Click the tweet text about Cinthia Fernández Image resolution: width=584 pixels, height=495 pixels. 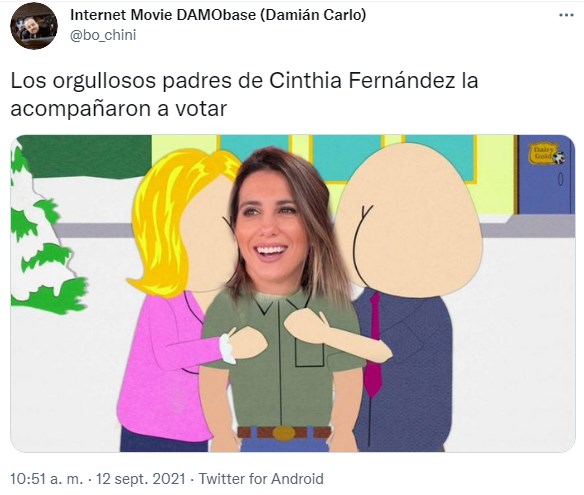pyautogui.click(x=244, y=94)
